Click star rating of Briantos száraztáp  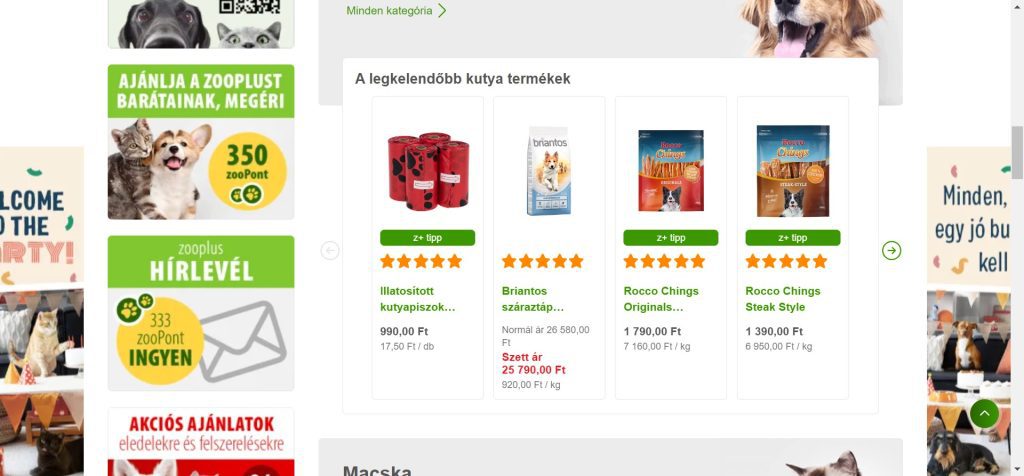543,261
